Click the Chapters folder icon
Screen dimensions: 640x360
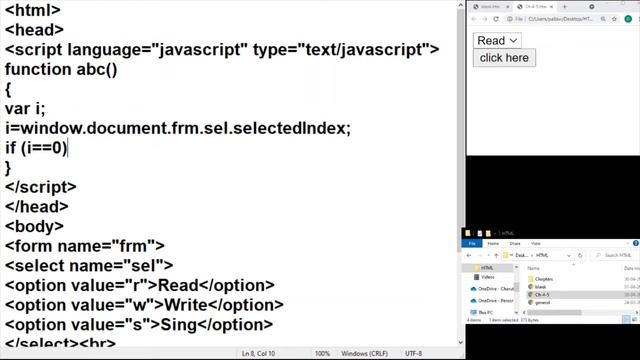tap(531, 279)
